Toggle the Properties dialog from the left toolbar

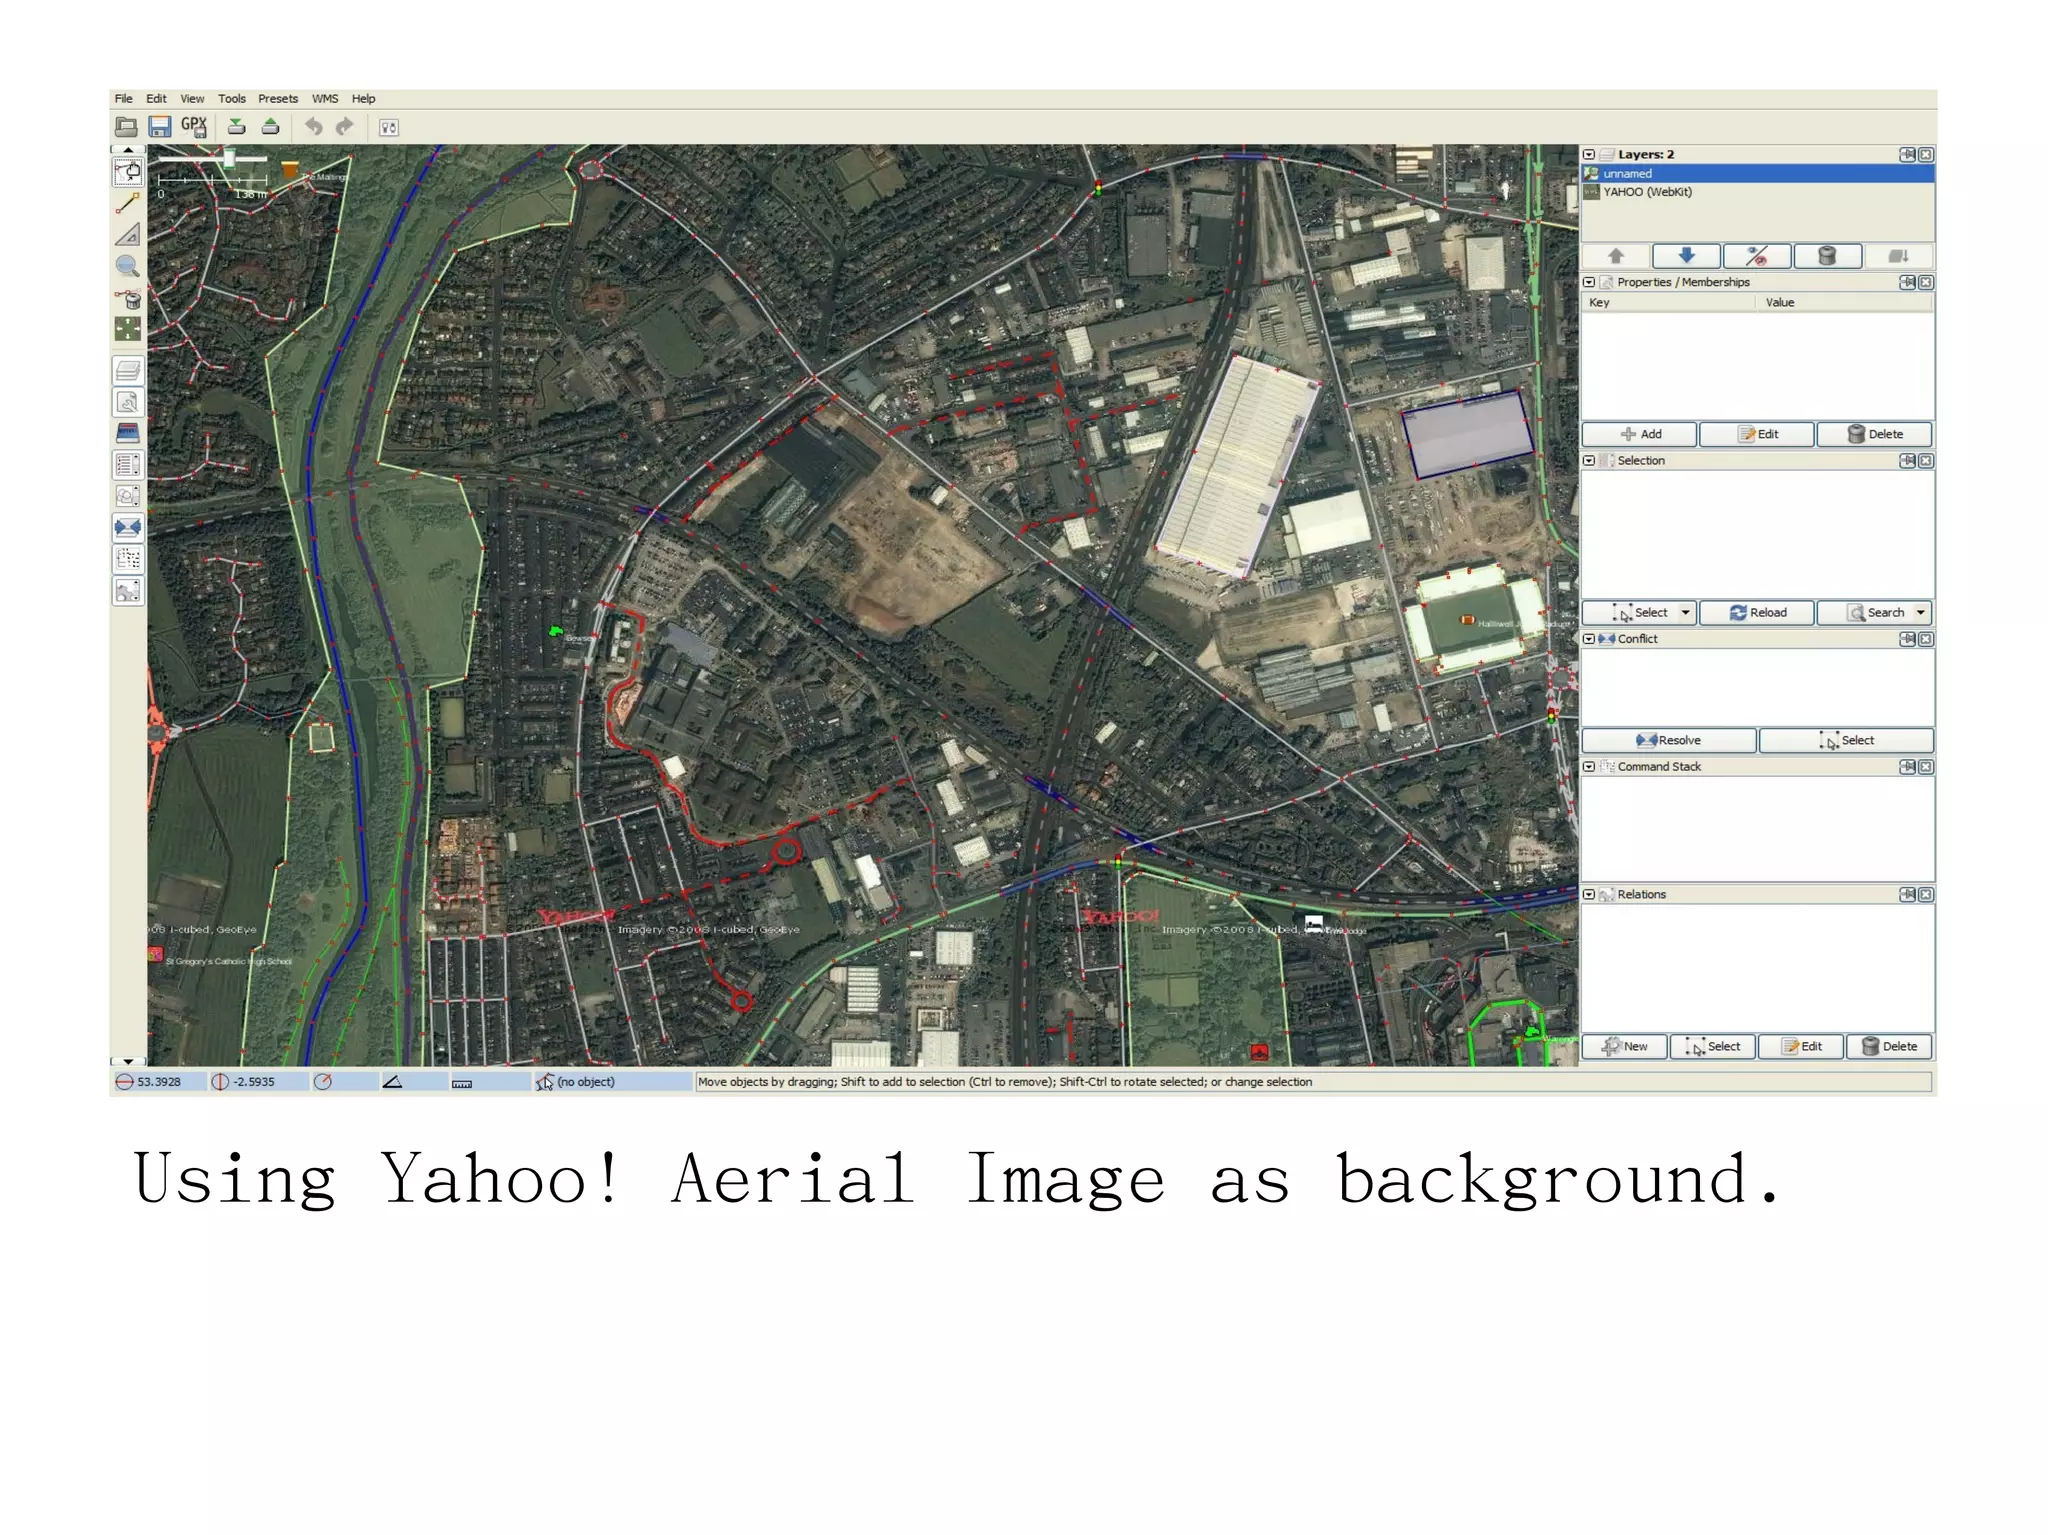[x=128, y=402]
